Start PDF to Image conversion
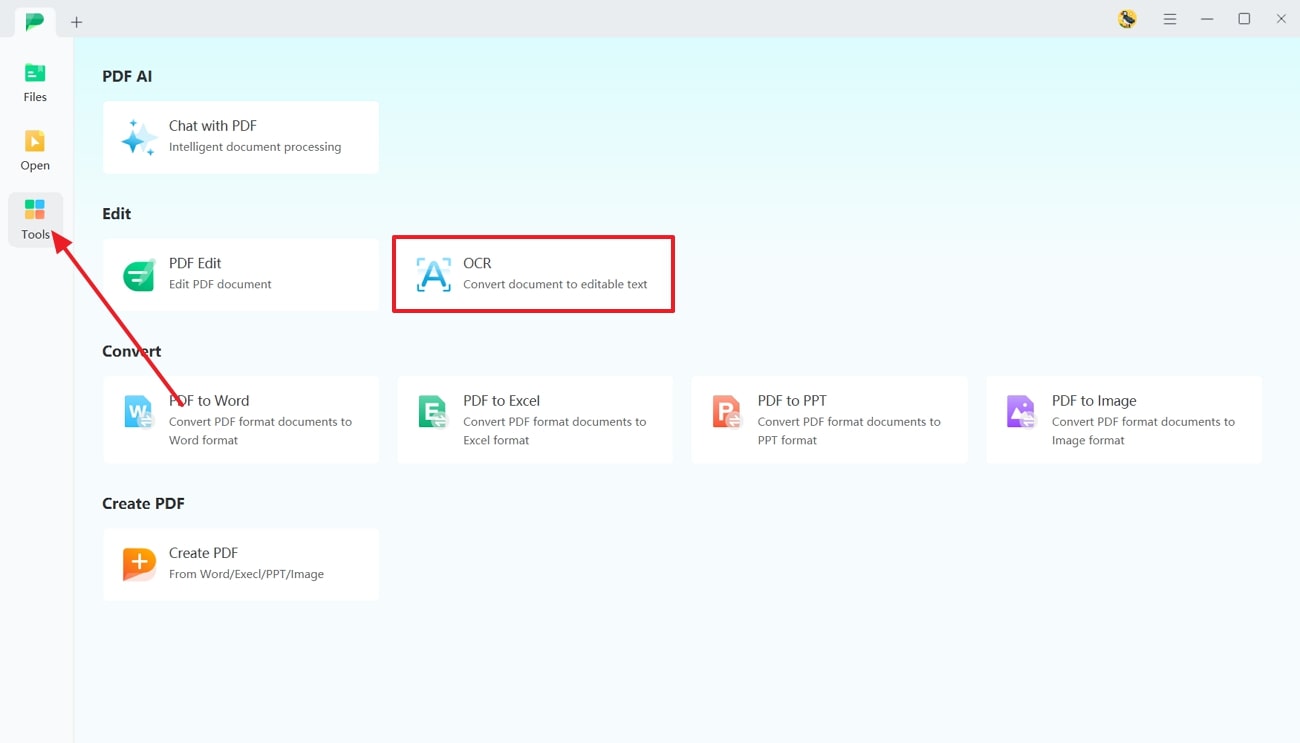The width and height of the screenshot is (1300, 743). coord(1124,420)
